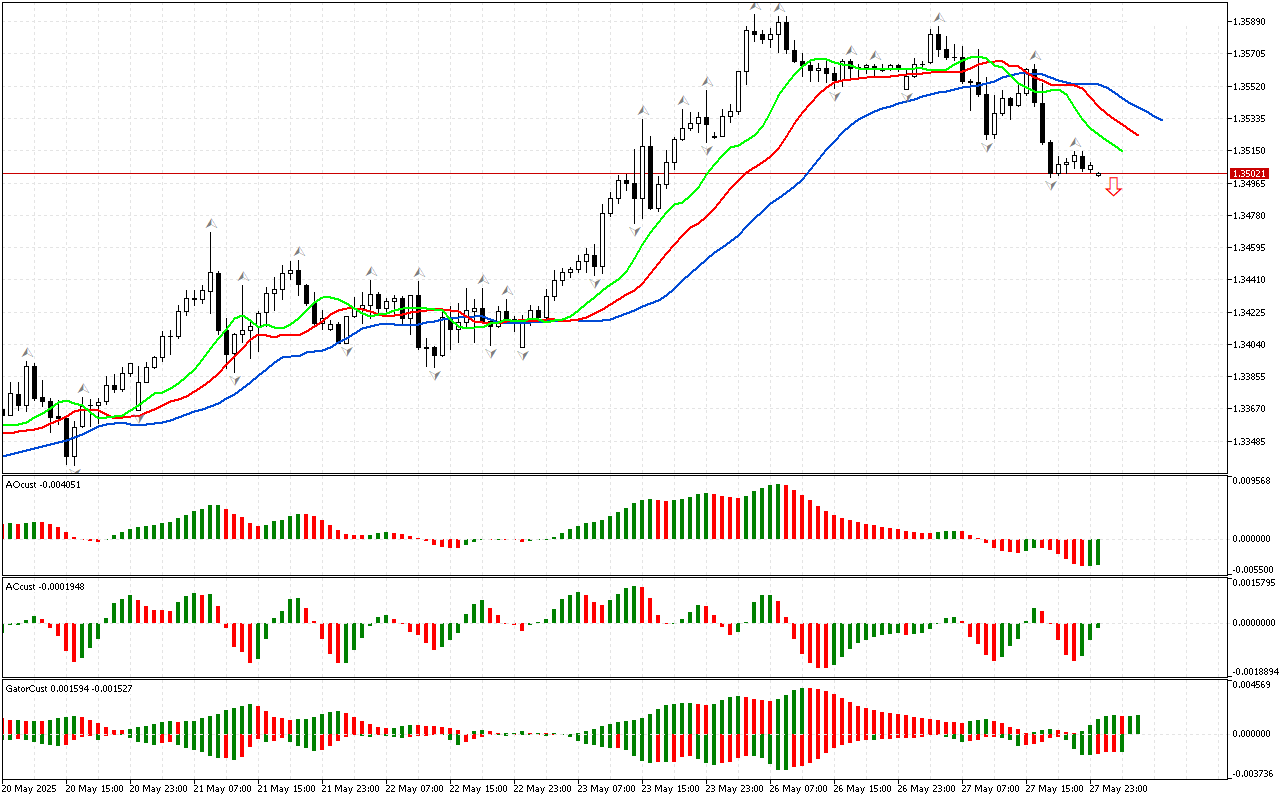
Task: Click the 1.33485 price scale label
Action: click(1250, 441)
